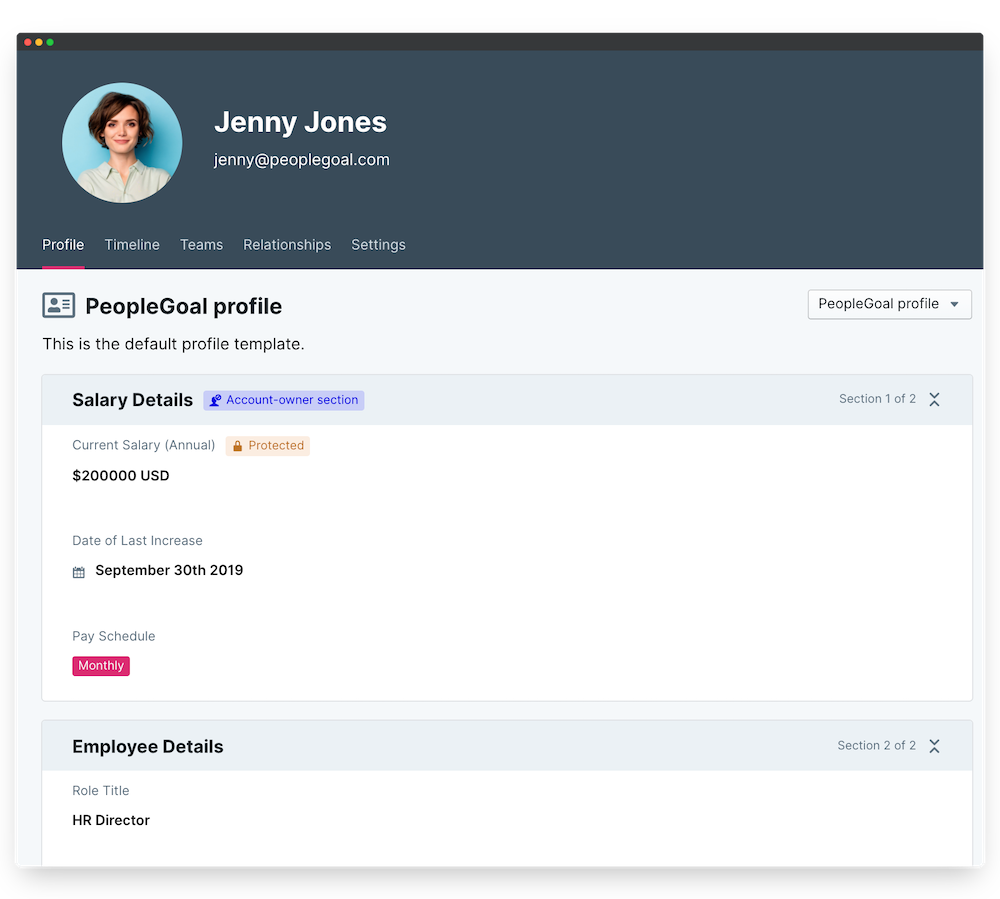Click the user key icon in Account-owner badge
The height and width of the screenshot is (899, 1000).
[216, 400]
